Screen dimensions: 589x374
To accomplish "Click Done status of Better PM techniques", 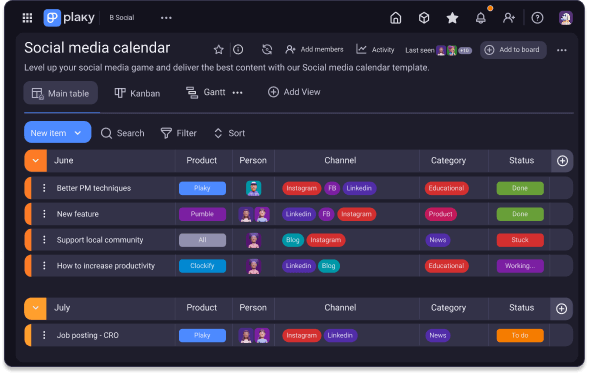I will pyautogui.click(x=520, y=188).
